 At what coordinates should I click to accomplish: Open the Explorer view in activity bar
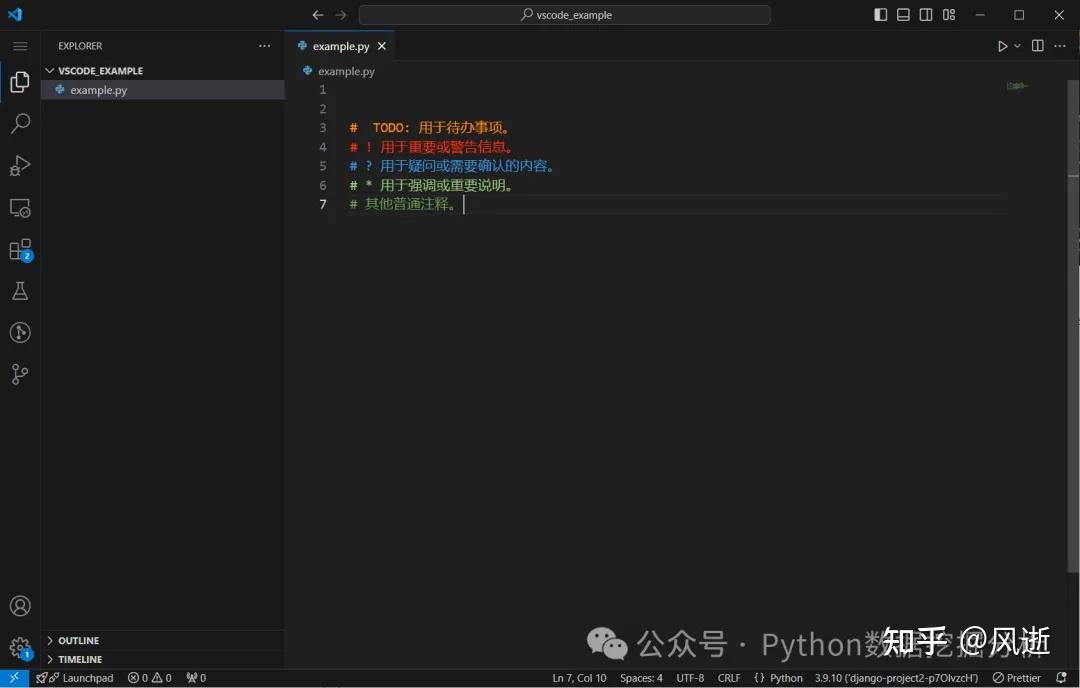pyautogui.click(x=20, y=82)
